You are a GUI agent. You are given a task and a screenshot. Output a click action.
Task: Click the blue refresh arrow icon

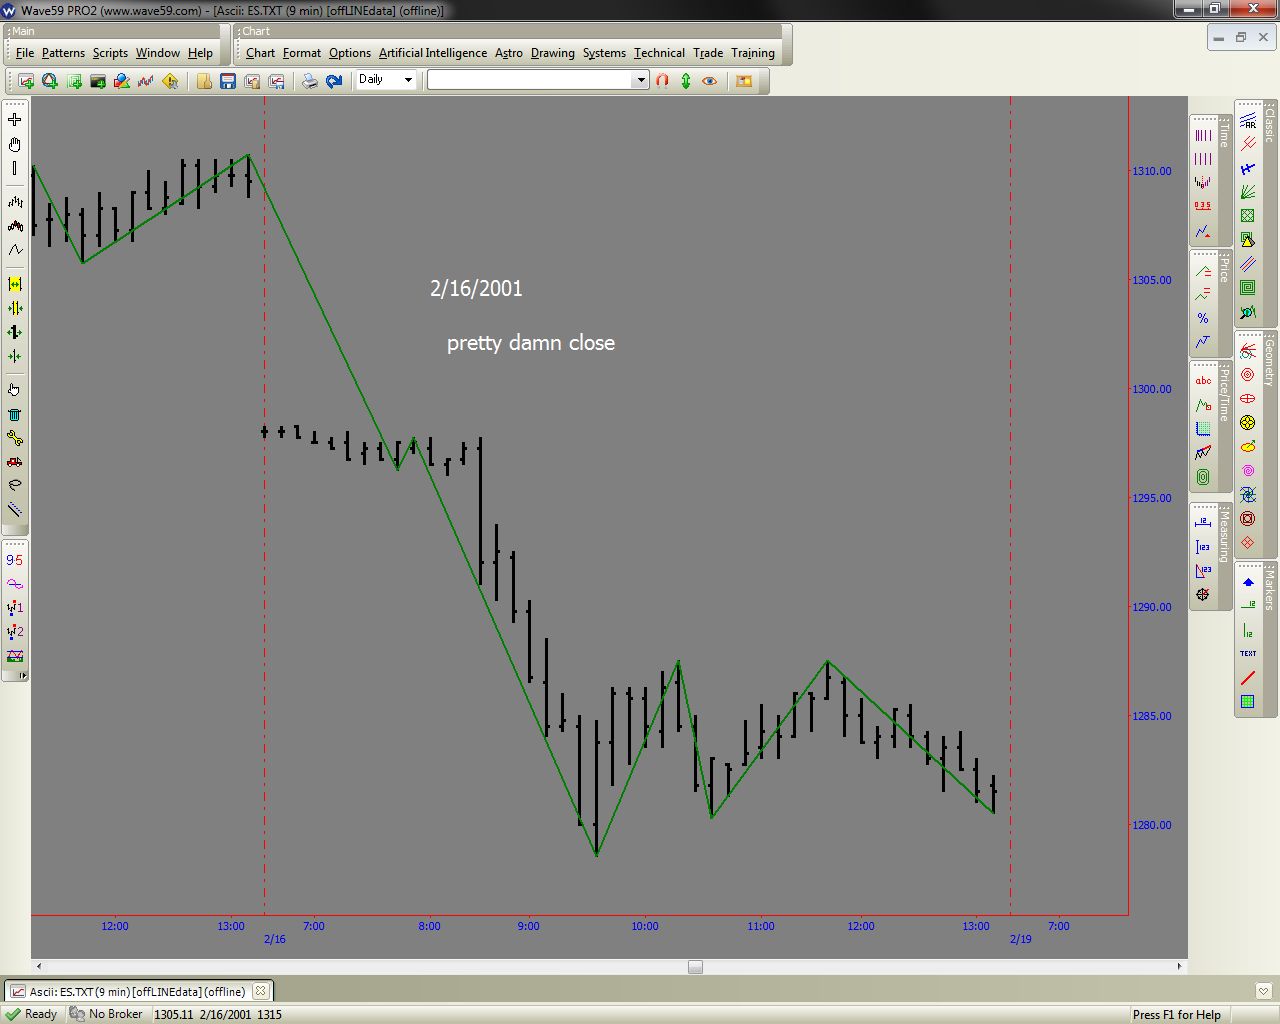coord(334,81)
